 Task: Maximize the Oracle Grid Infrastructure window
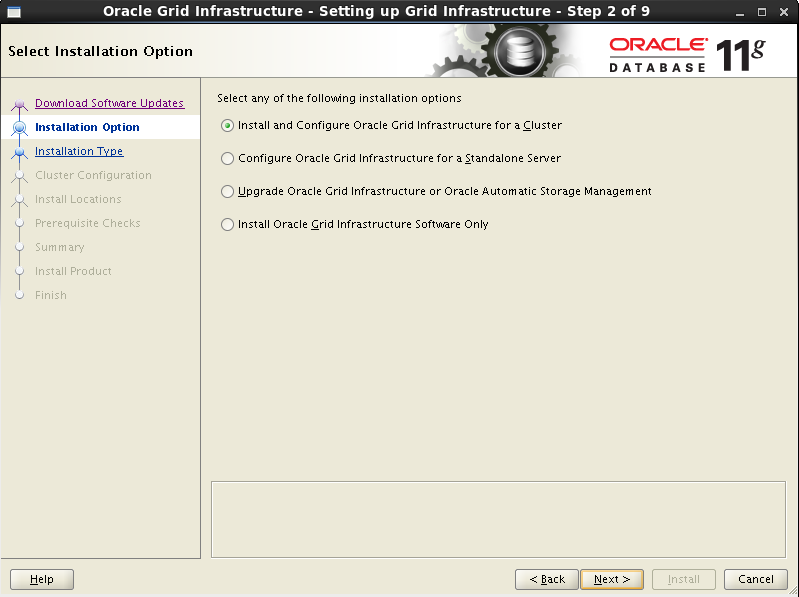point(762,12)
